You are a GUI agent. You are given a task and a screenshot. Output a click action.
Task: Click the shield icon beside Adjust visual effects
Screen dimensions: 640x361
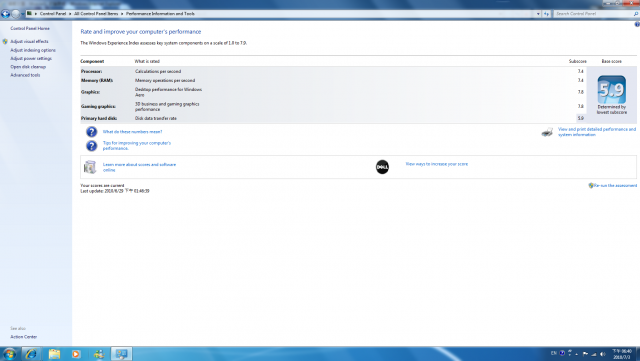(x=5, y=41)
